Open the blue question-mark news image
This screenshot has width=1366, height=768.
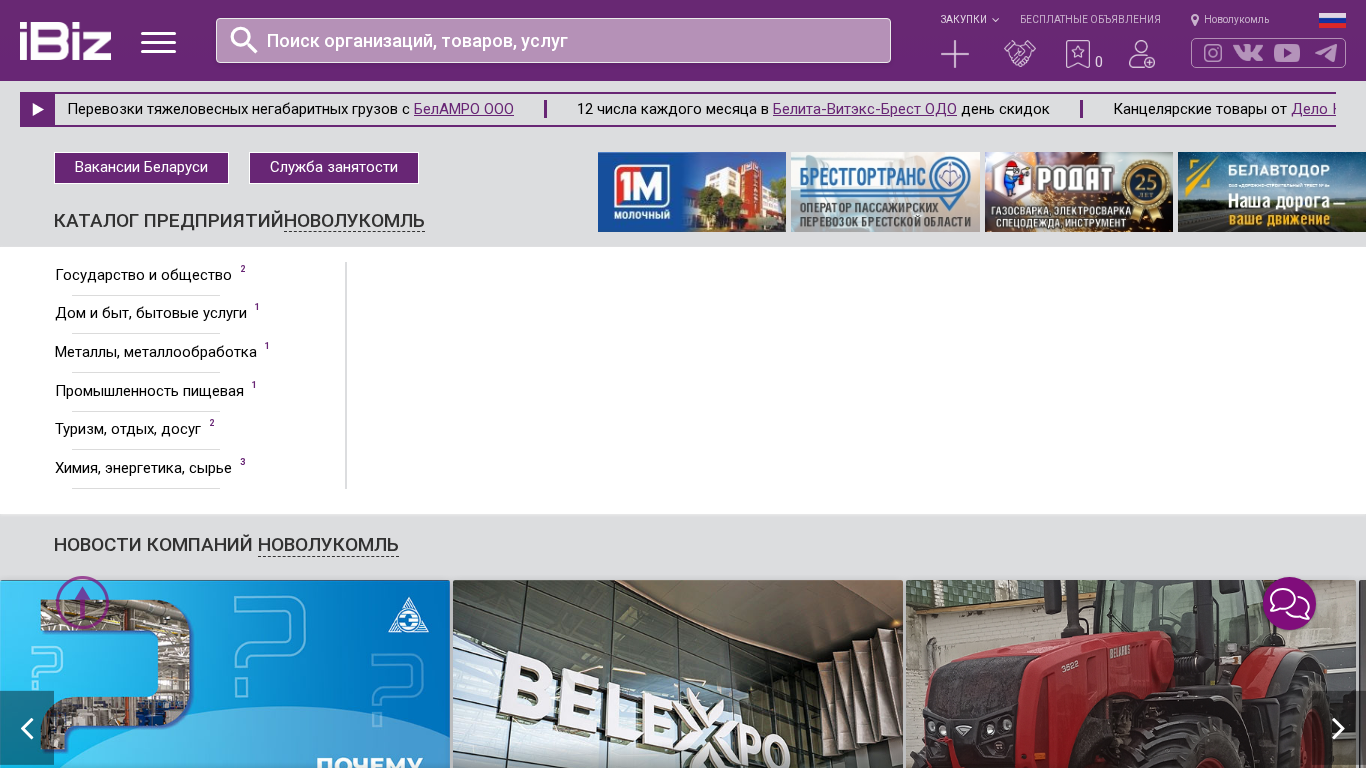225,674
